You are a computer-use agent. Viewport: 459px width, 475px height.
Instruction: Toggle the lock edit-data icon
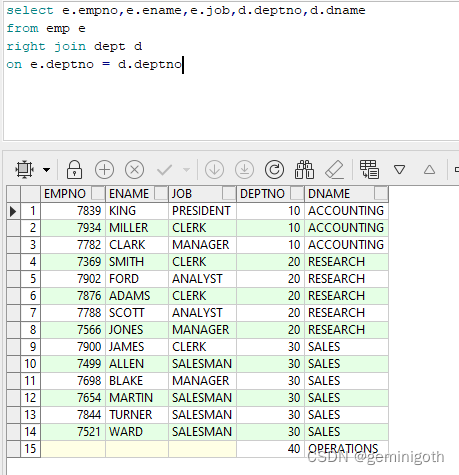(x=74, y=169)
